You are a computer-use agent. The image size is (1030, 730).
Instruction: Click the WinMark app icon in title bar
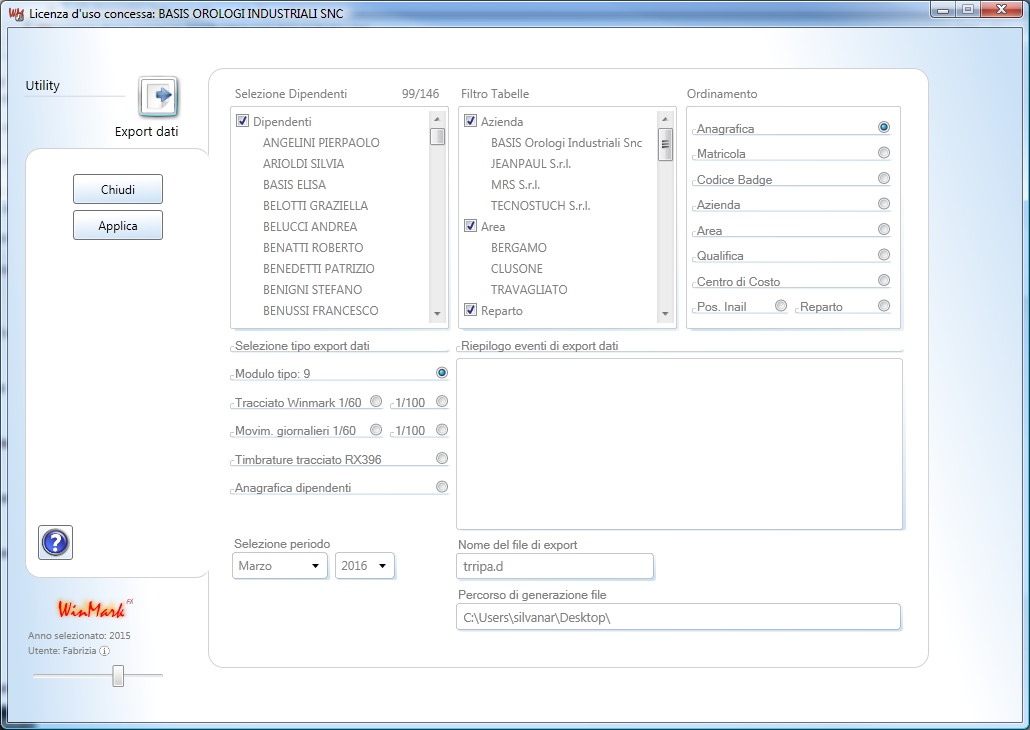pos(16,14)
